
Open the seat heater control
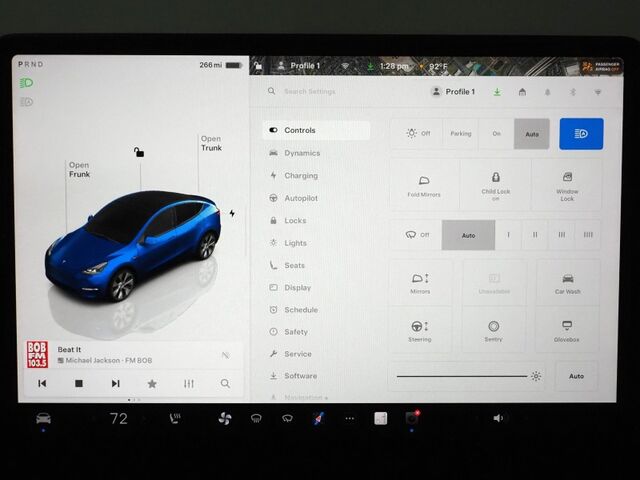click(175, 418)
